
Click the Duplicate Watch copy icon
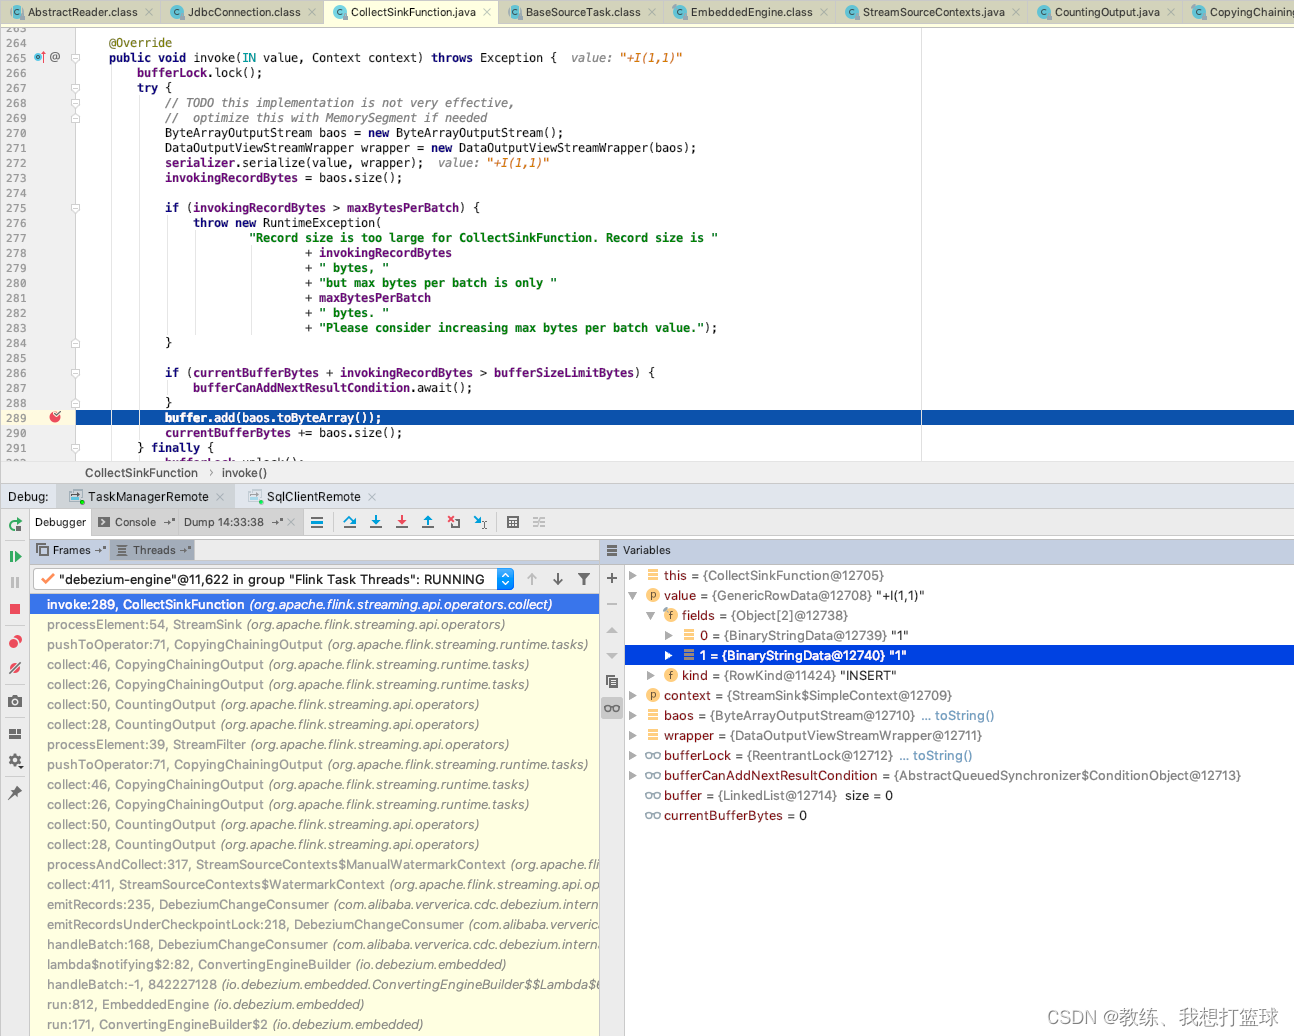point(612,682)
